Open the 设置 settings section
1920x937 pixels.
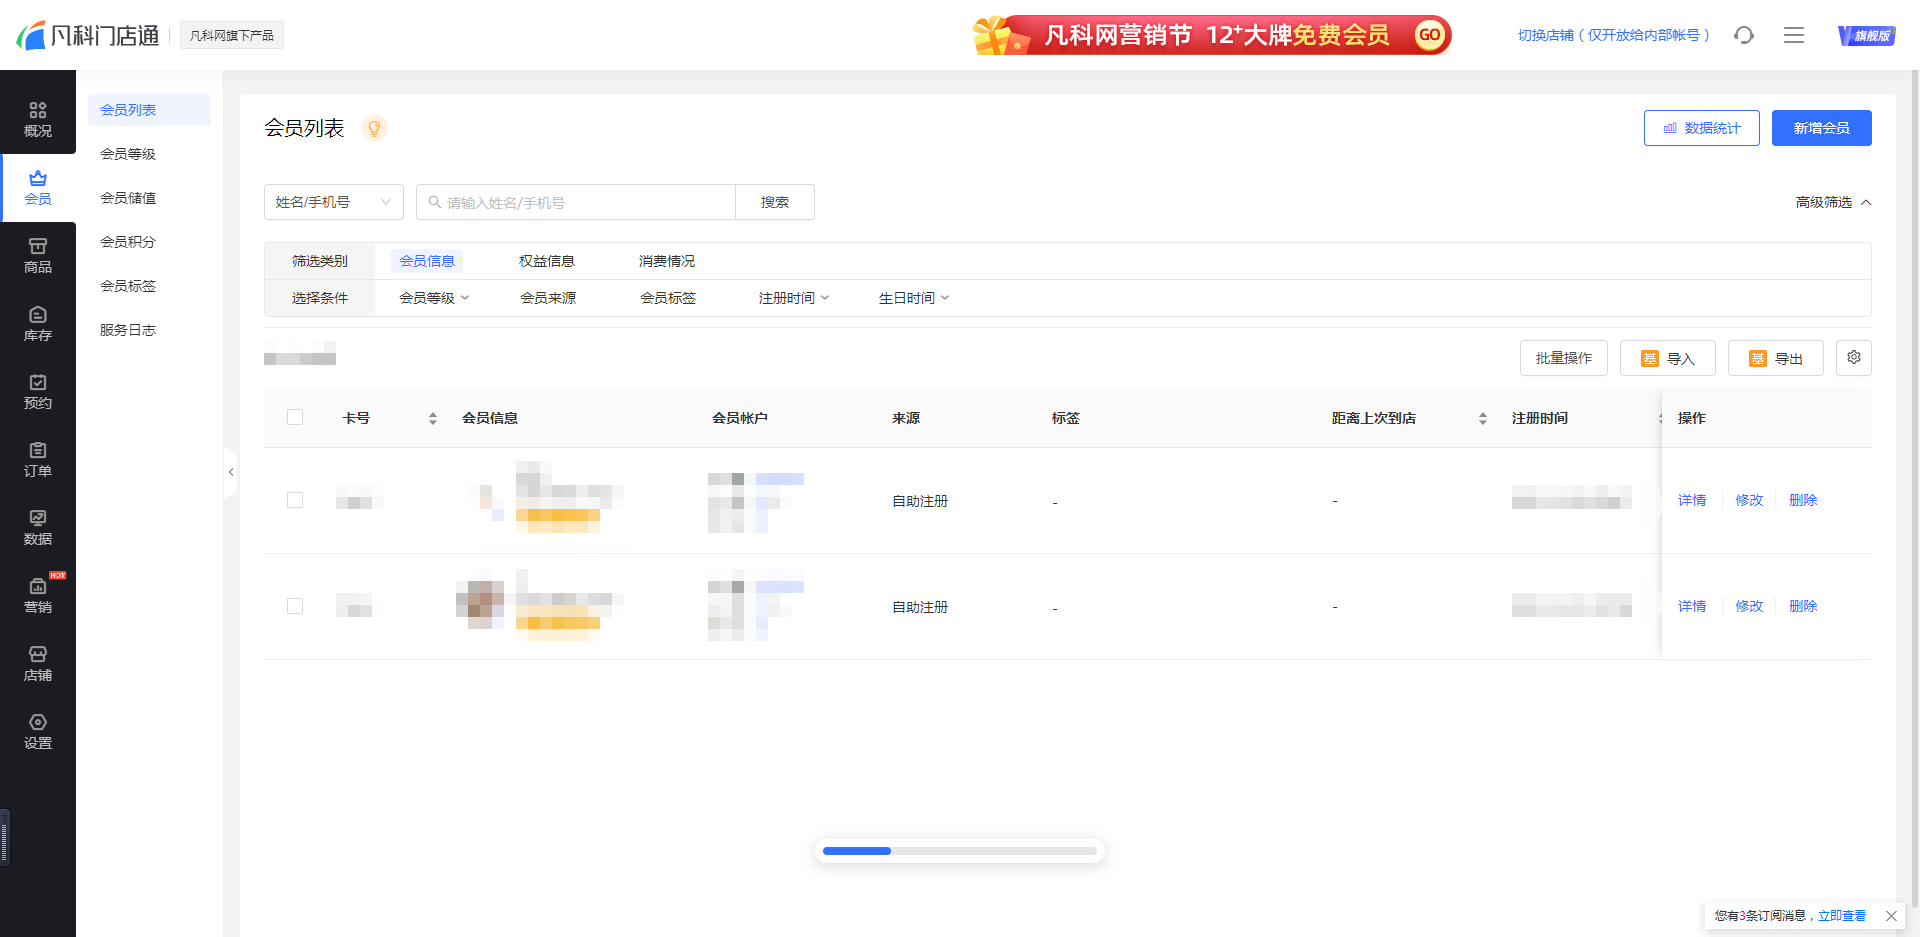pos(38,731)
